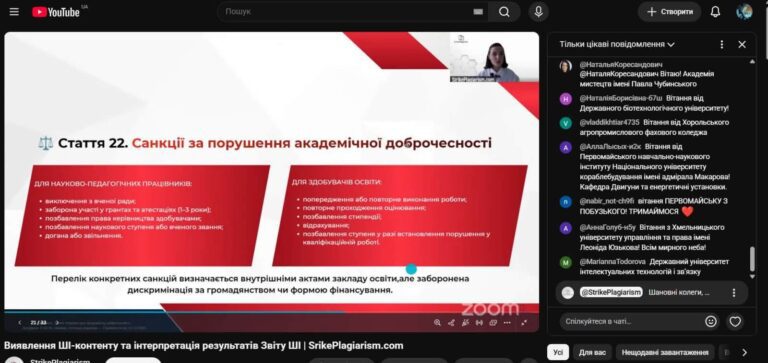Go to YouTube home via logo

coord(56,12)
